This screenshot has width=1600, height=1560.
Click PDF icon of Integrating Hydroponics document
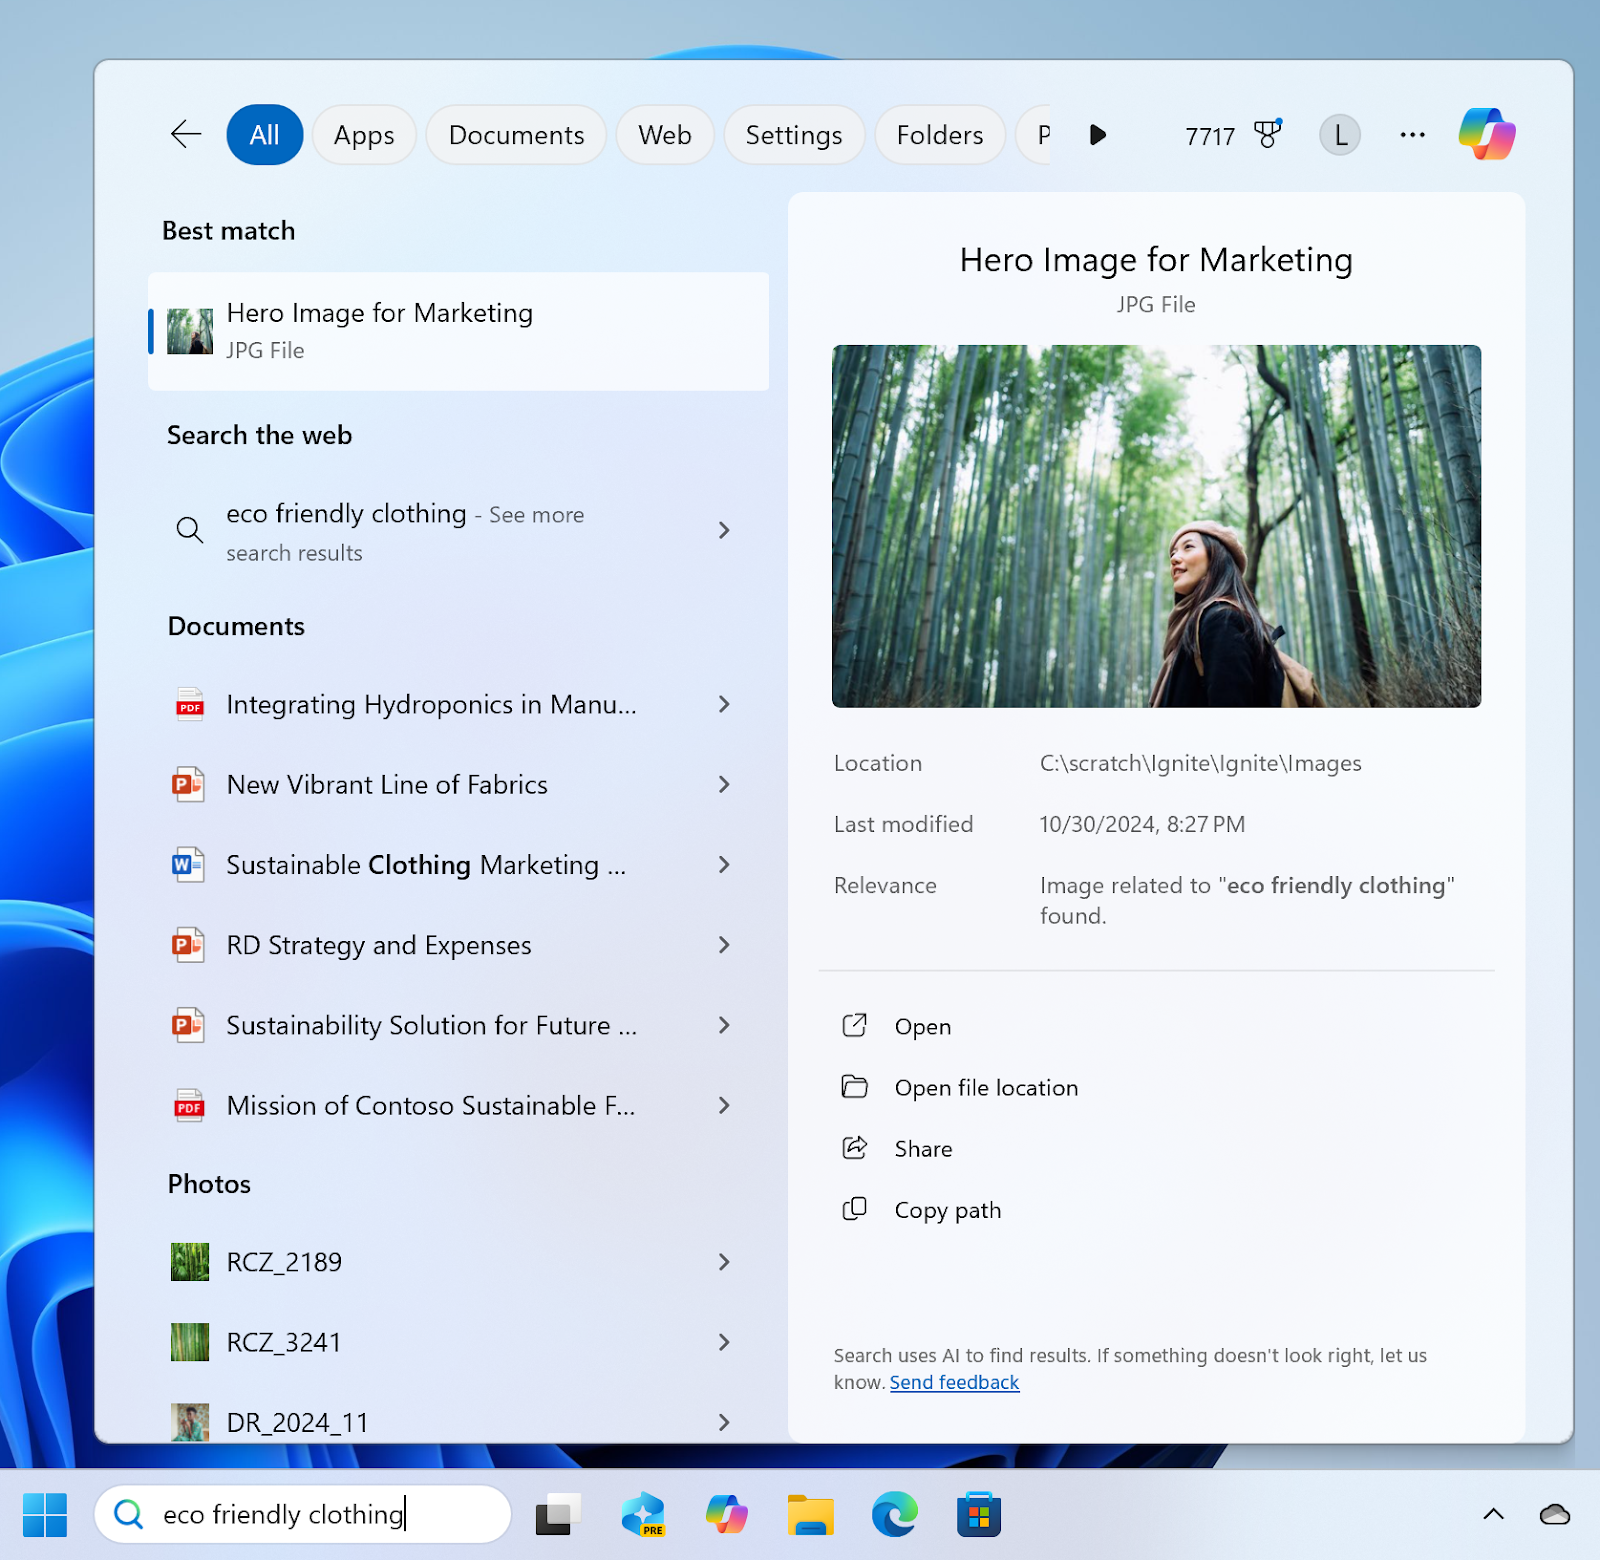[189, 705]
